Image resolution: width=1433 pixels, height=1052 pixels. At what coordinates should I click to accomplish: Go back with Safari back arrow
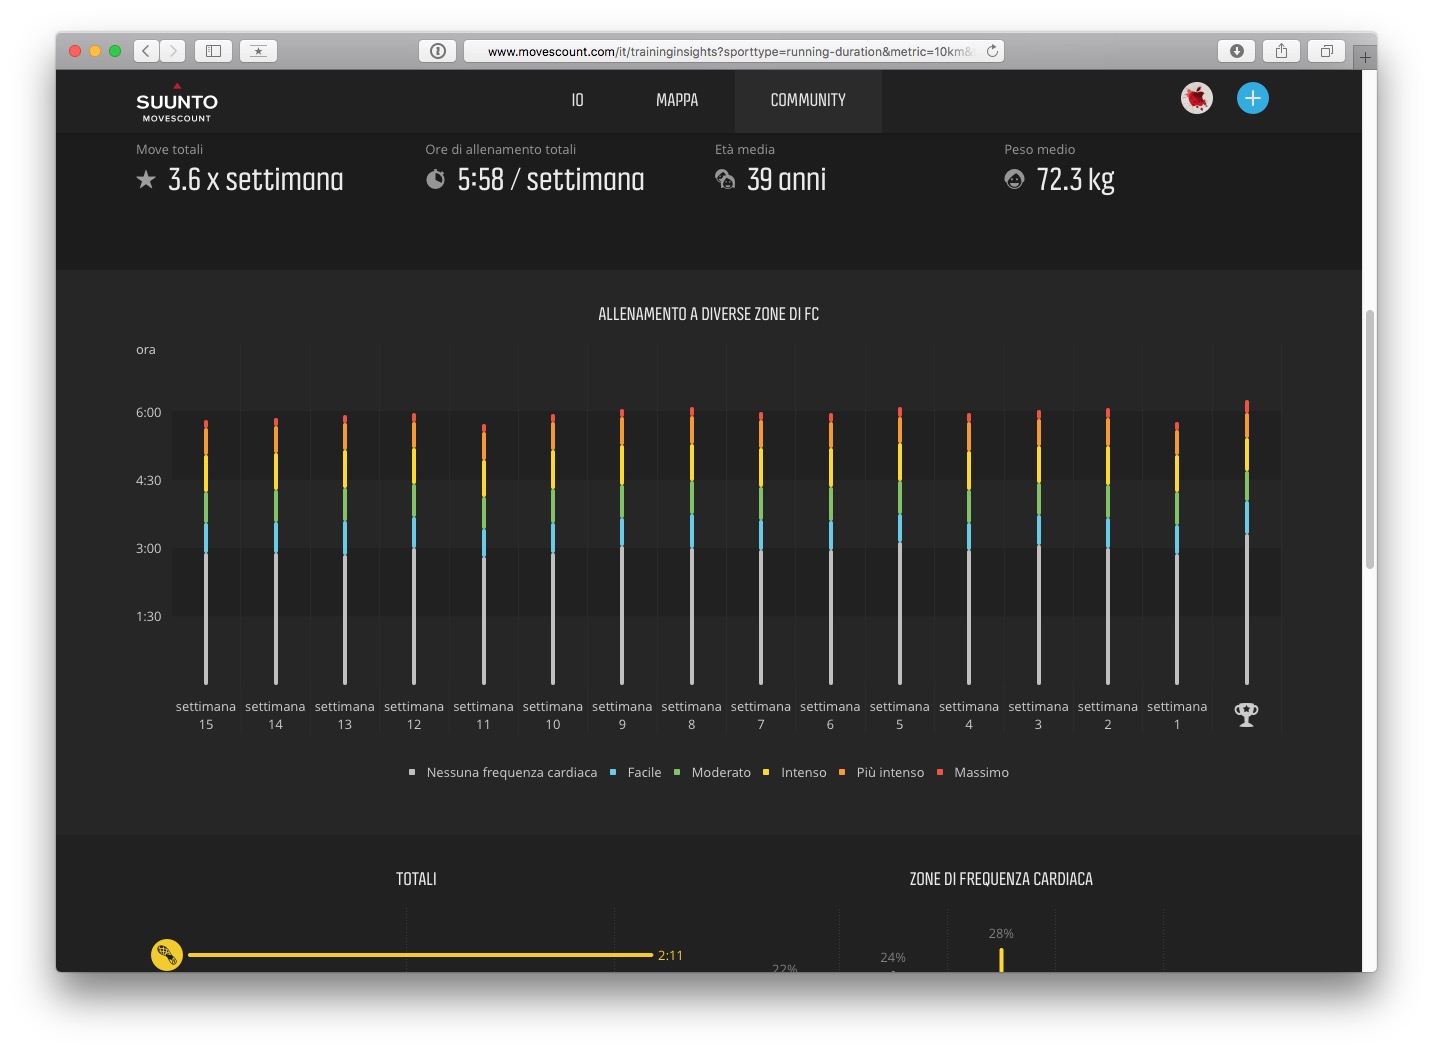(146, 51)
